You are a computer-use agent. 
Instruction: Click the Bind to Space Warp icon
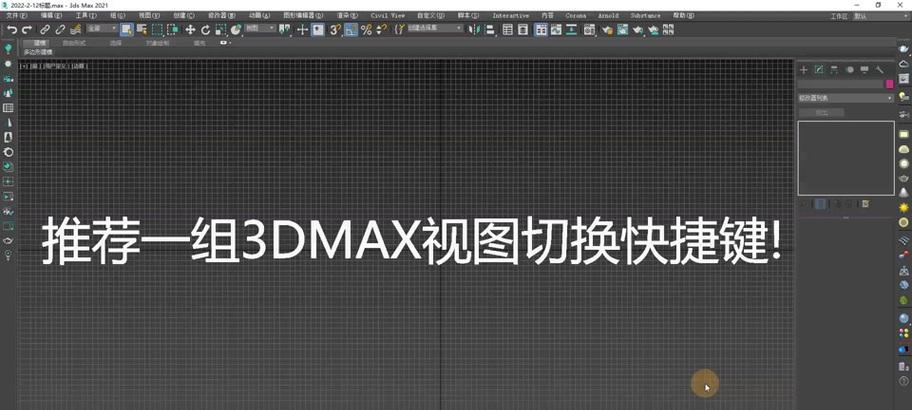[75, 29]
